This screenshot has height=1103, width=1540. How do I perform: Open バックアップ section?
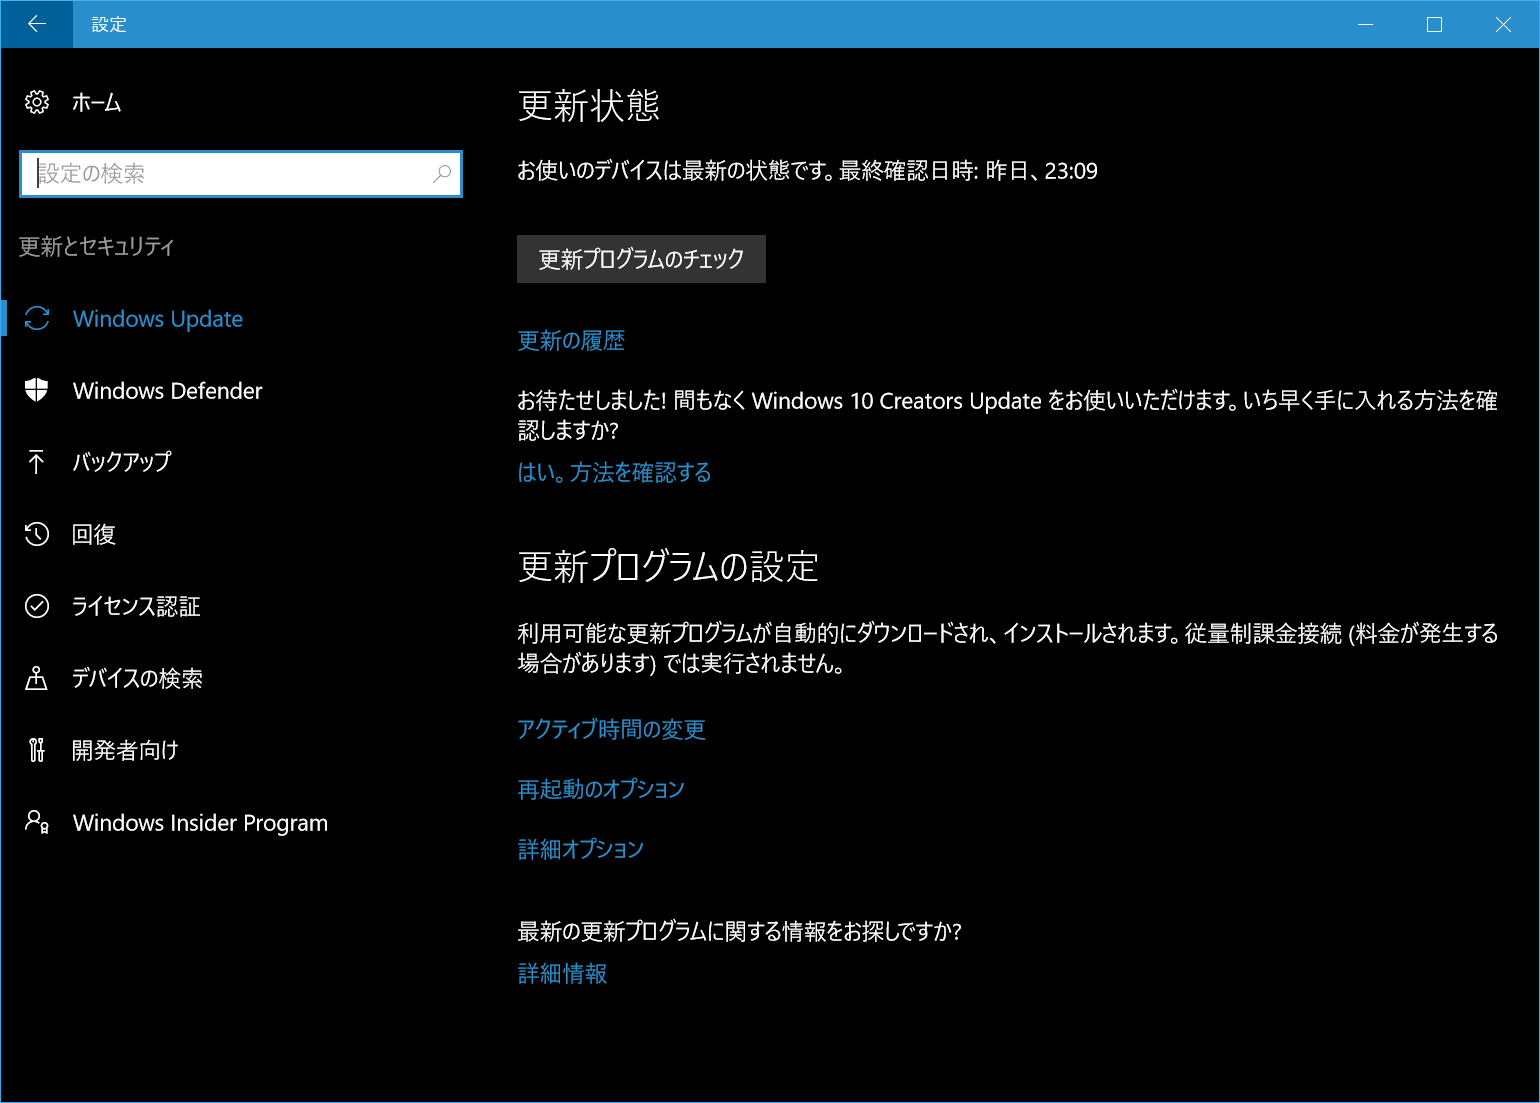(x=122, y=462)
